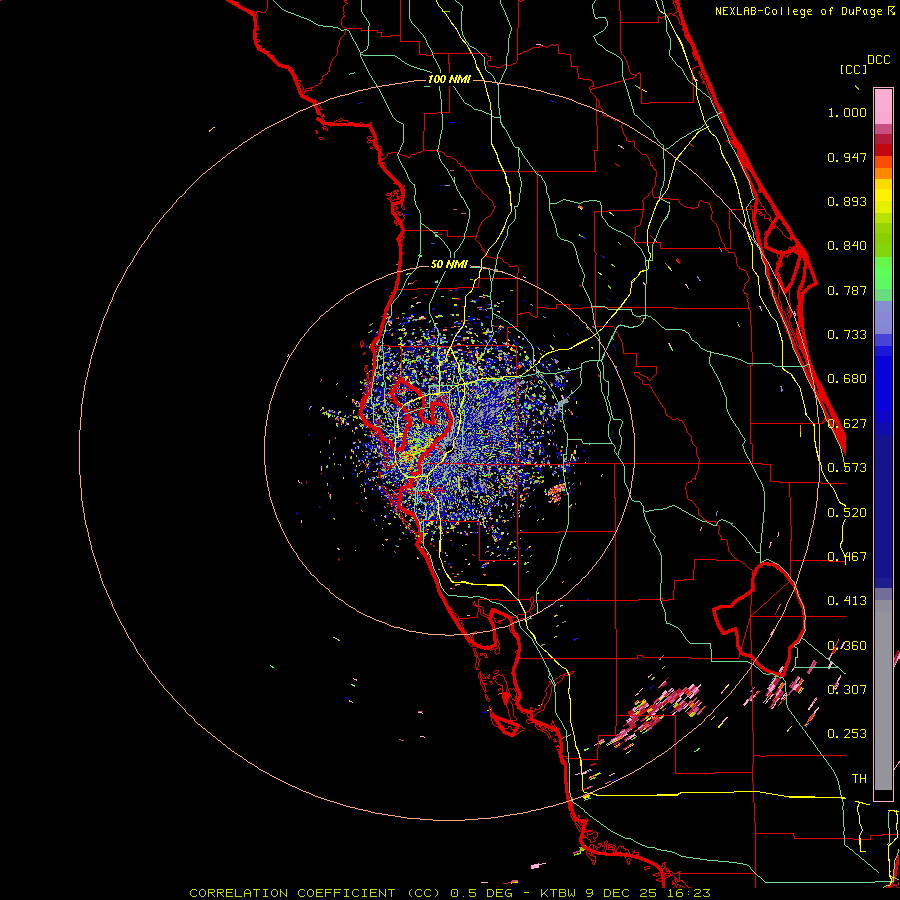
Task: Select the 0.253 legend value
Action: (847, 734)
